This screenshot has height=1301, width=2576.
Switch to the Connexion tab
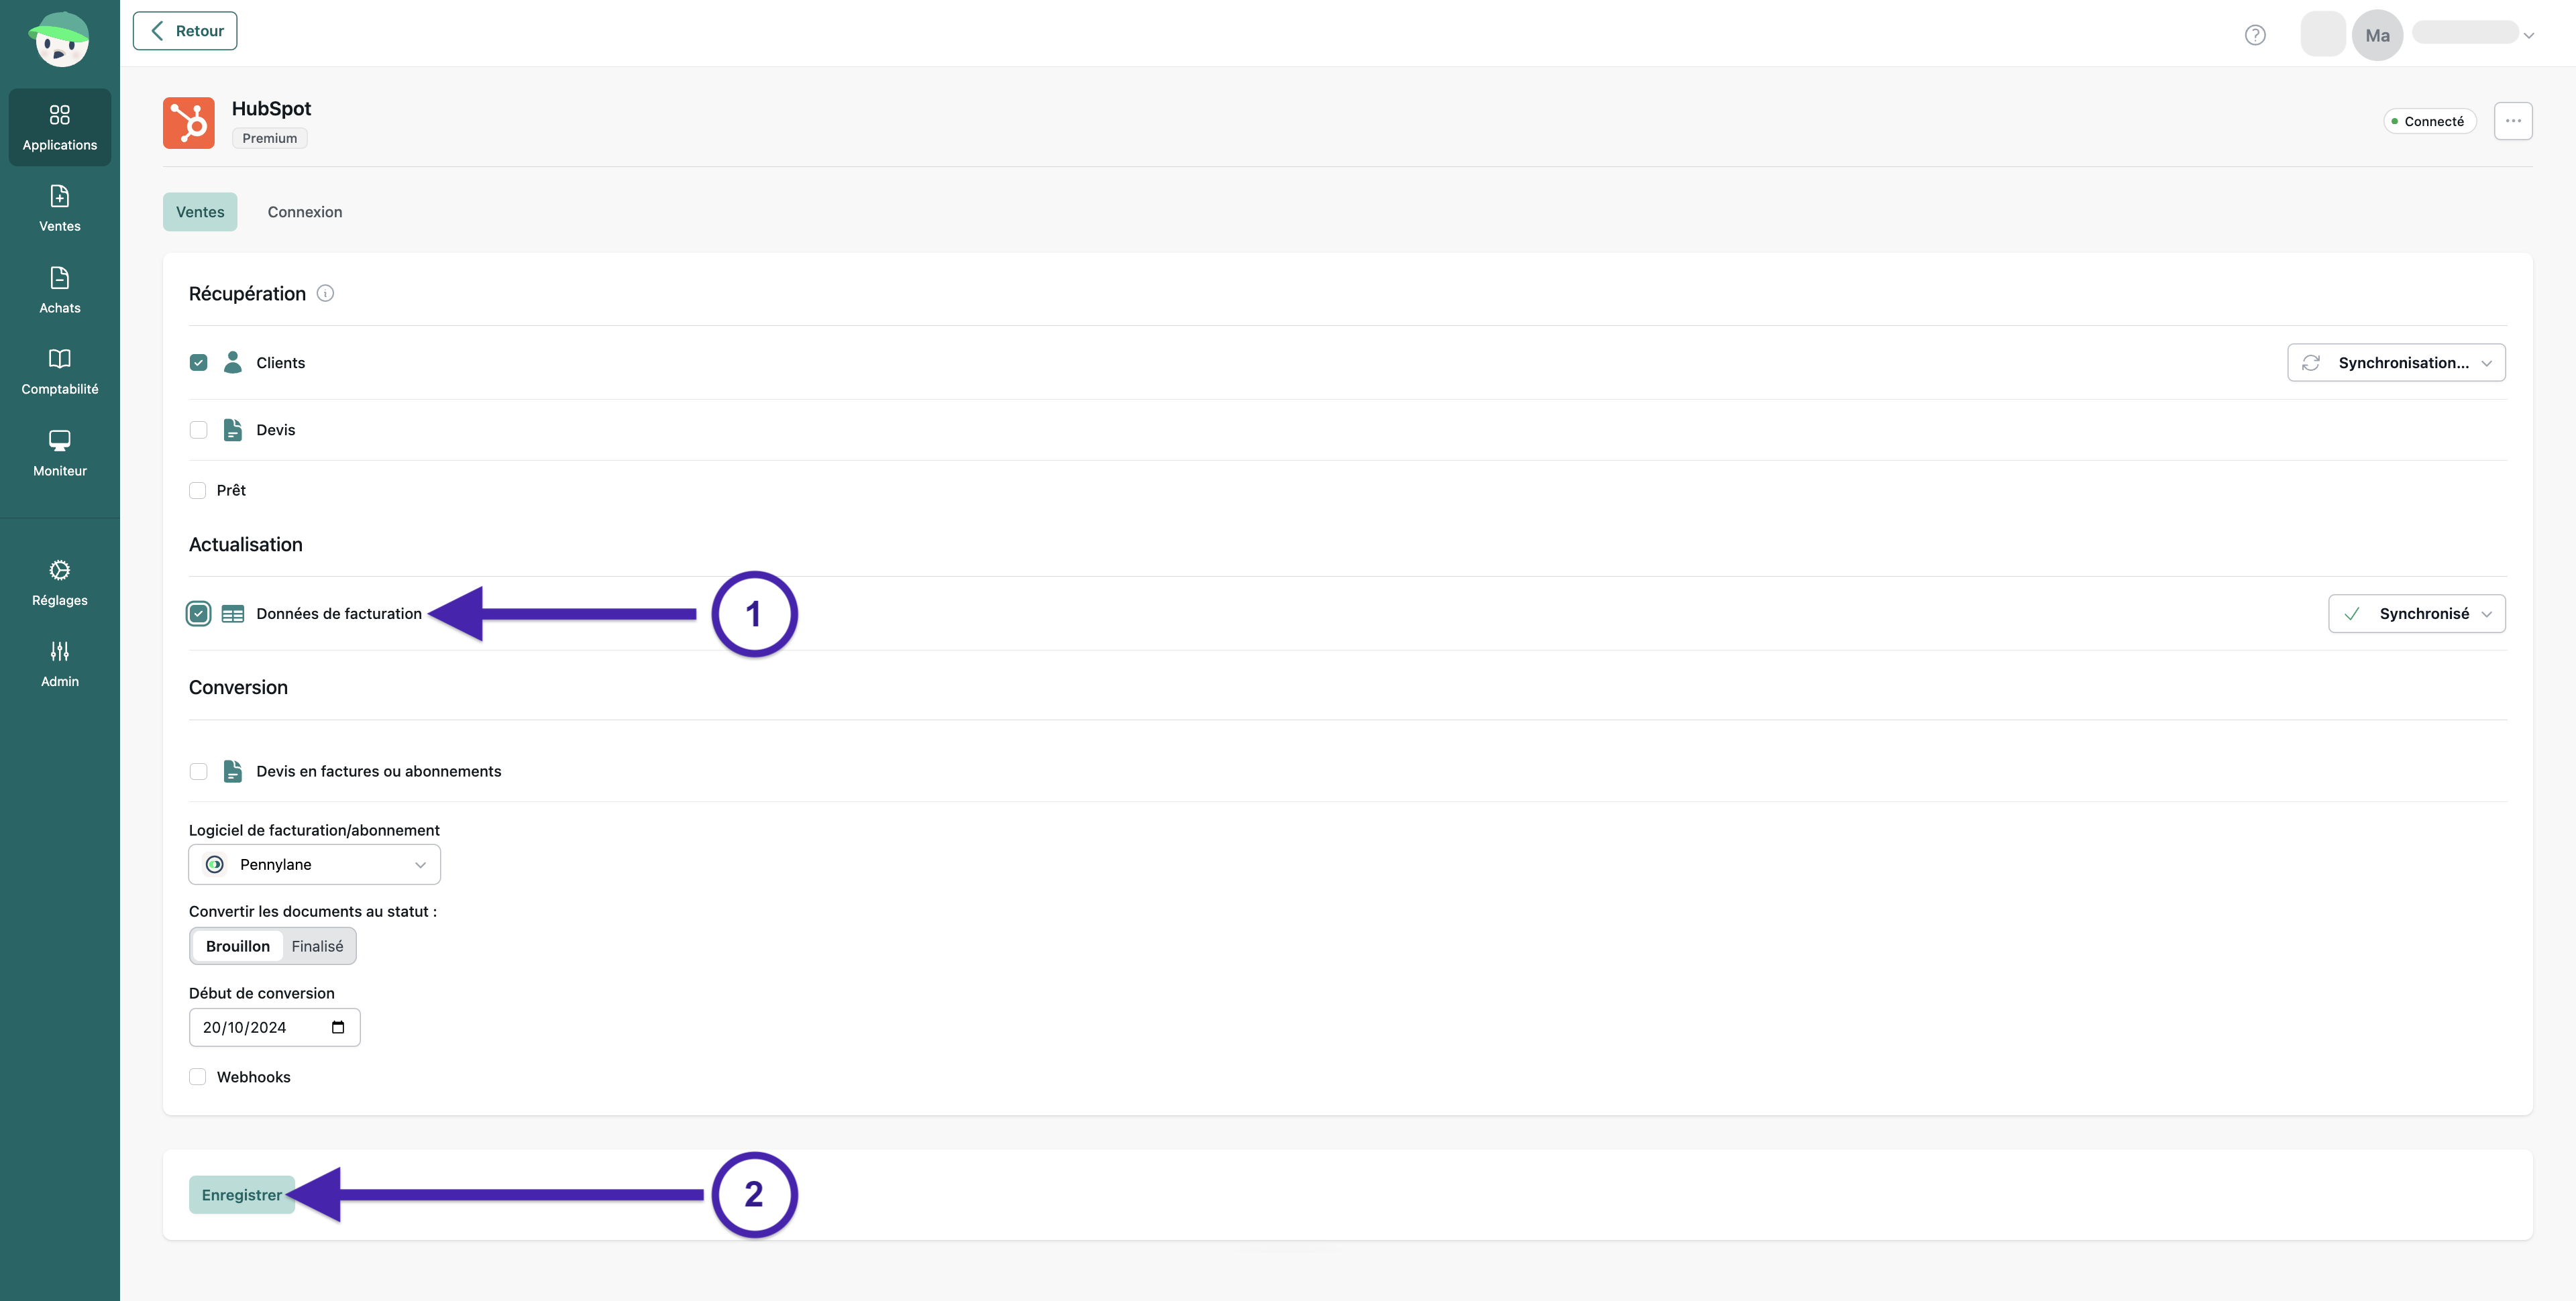click(x=305, y=212)
